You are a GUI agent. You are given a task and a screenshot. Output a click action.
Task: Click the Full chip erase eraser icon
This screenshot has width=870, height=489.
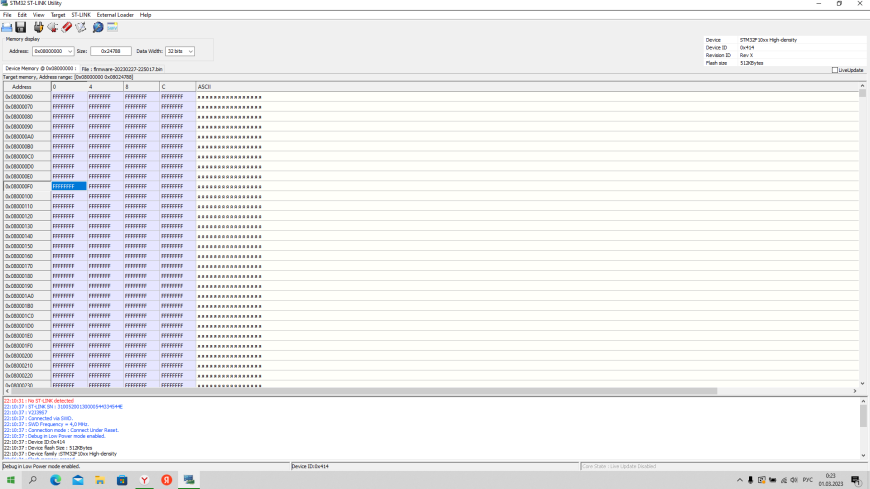[67, 27]
